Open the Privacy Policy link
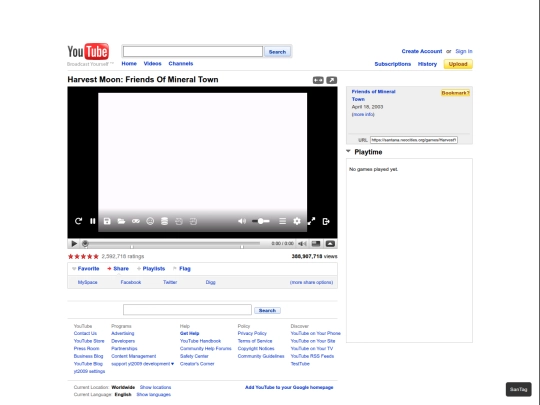Viewport: 540px width, 405px height. coord(252,334)
